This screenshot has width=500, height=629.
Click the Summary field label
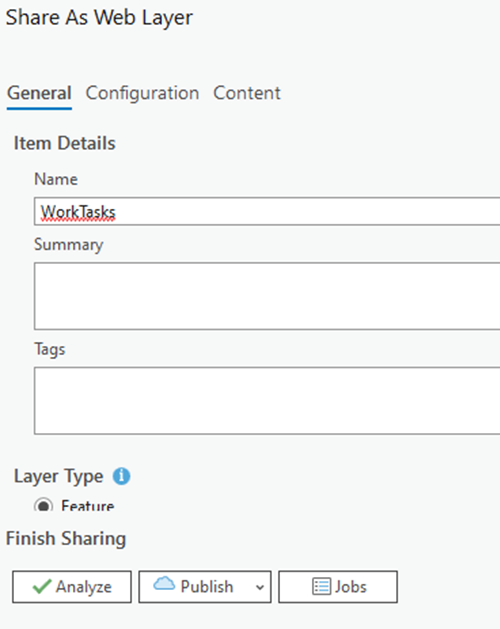pyautogui.click(x=69, y=245)
